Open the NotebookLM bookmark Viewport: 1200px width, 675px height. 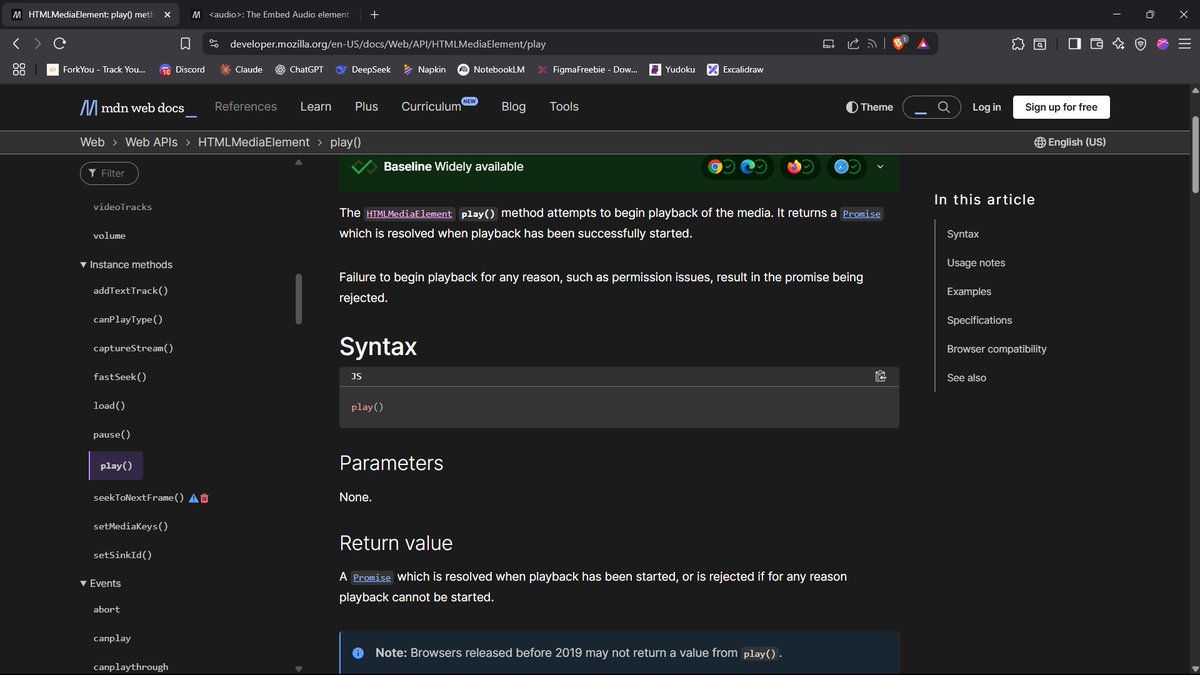pos(491,70)
